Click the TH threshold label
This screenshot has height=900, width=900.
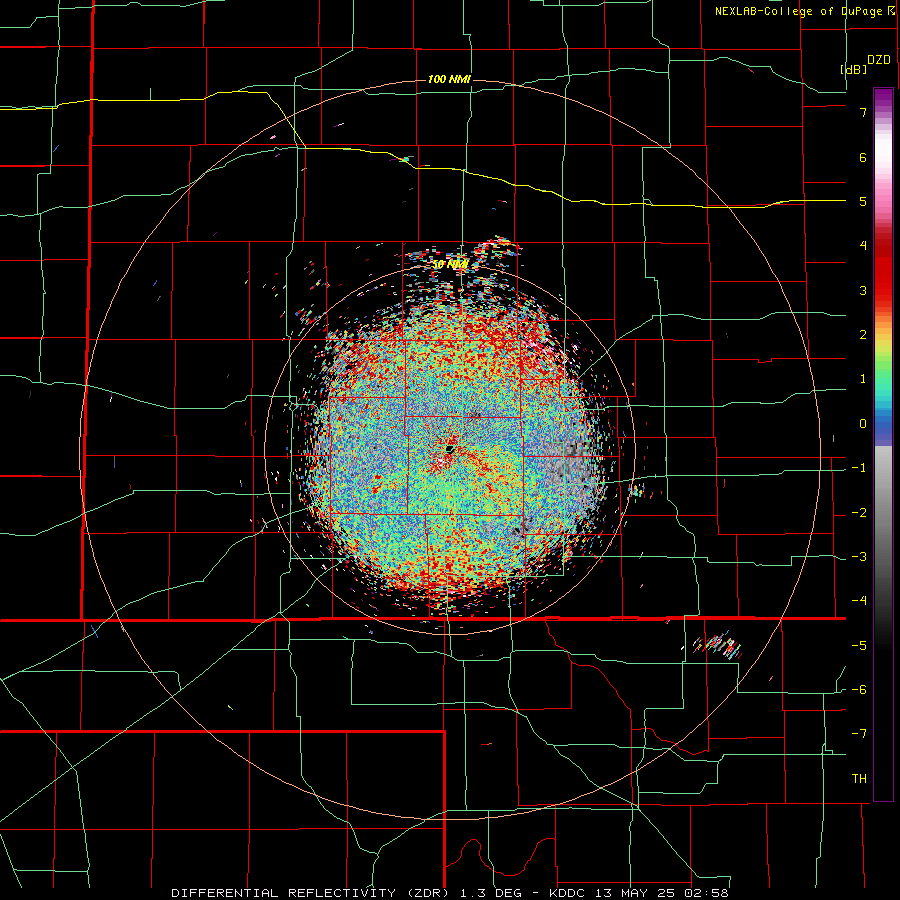click(859, 779)
